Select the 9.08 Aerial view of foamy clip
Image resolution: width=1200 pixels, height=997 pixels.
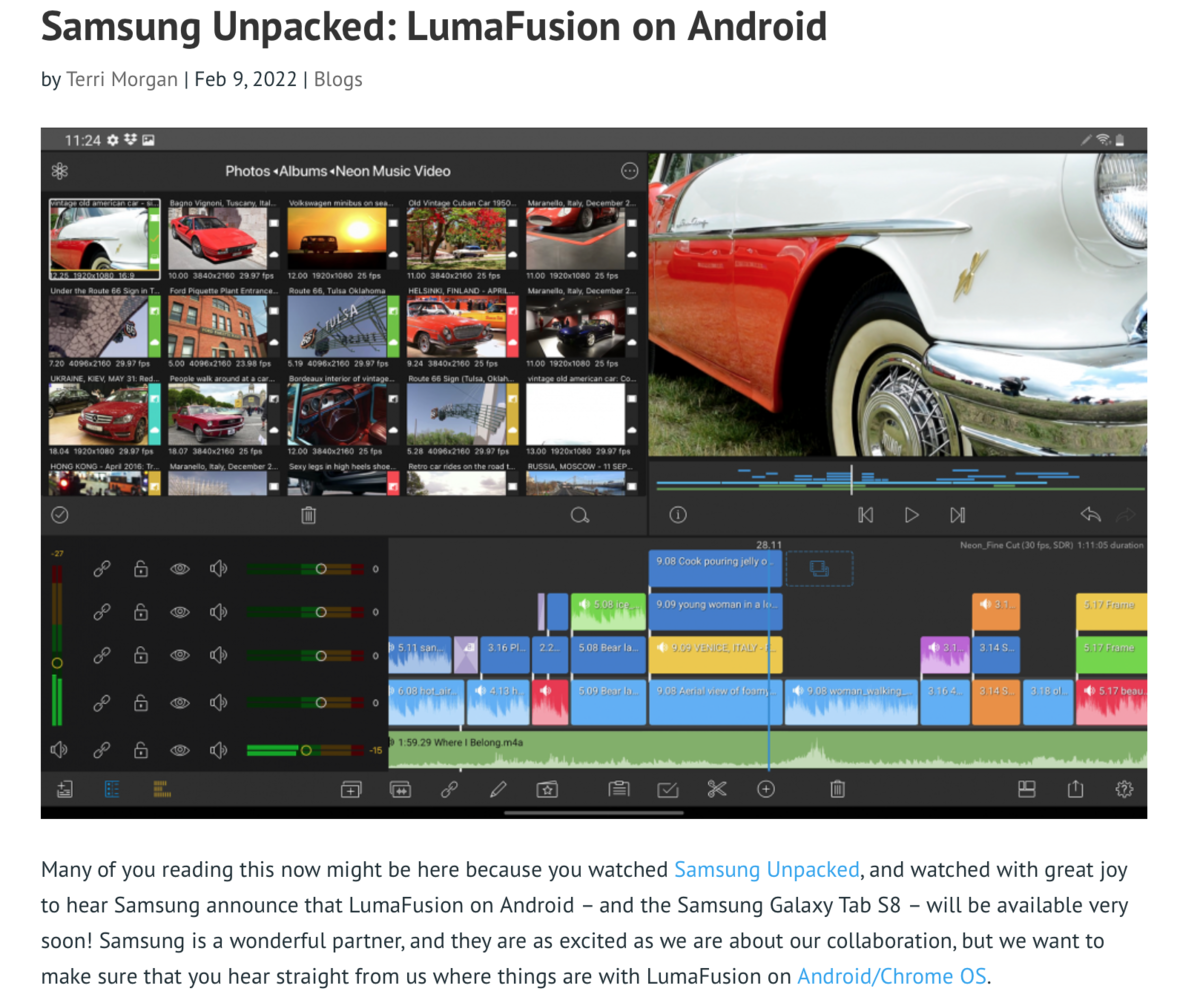coord(715,703)
